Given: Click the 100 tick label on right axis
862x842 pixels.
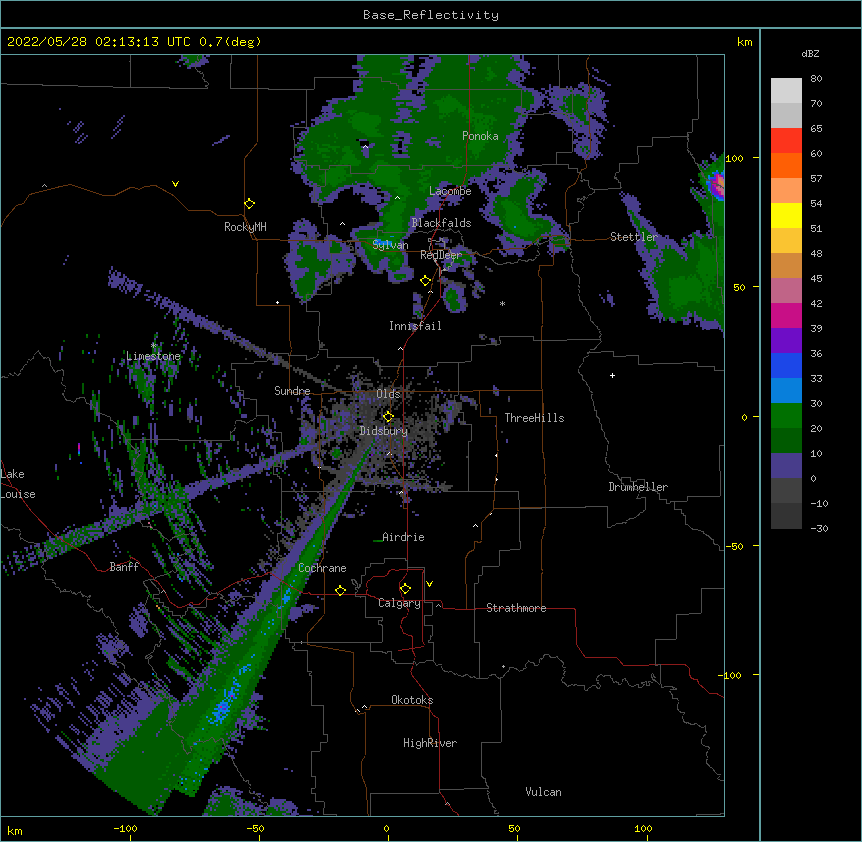Looking at the screenshot, I should [x=734, y=158].
